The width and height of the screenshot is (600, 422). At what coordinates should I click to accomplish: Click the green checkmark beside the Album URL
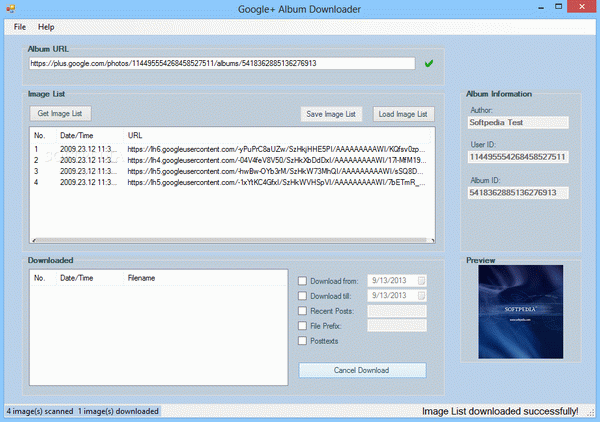pyautogui.click(x=429, y=63)
